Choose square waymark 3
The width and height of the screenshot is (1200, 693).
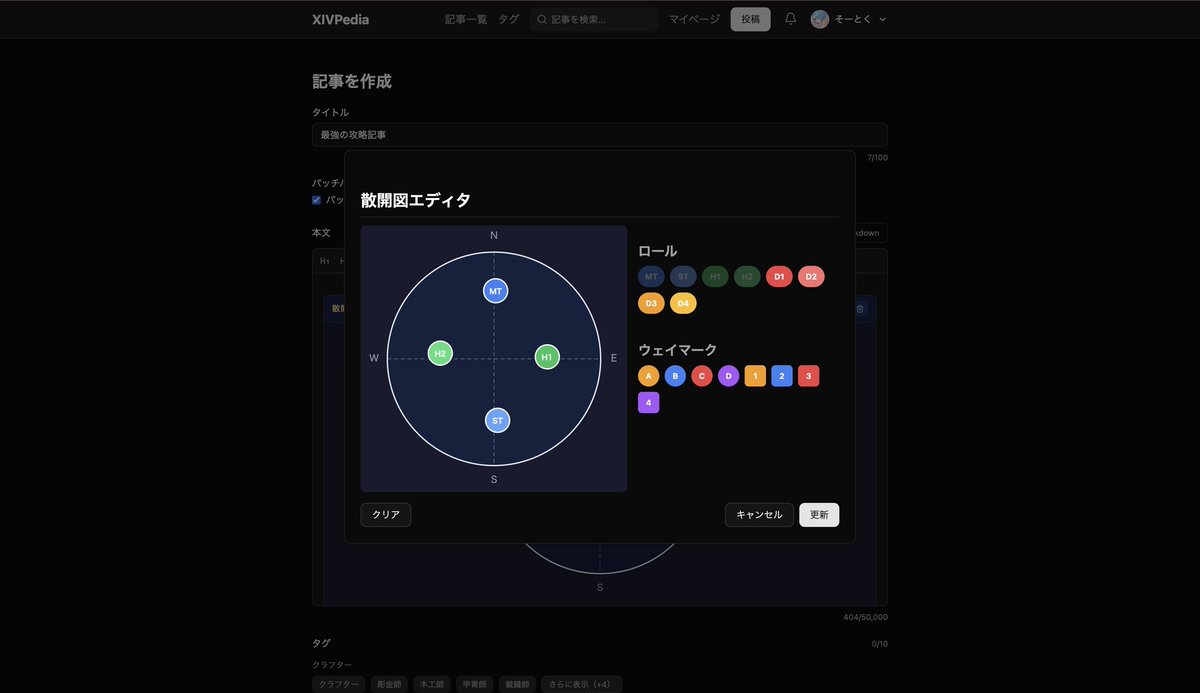808,376
